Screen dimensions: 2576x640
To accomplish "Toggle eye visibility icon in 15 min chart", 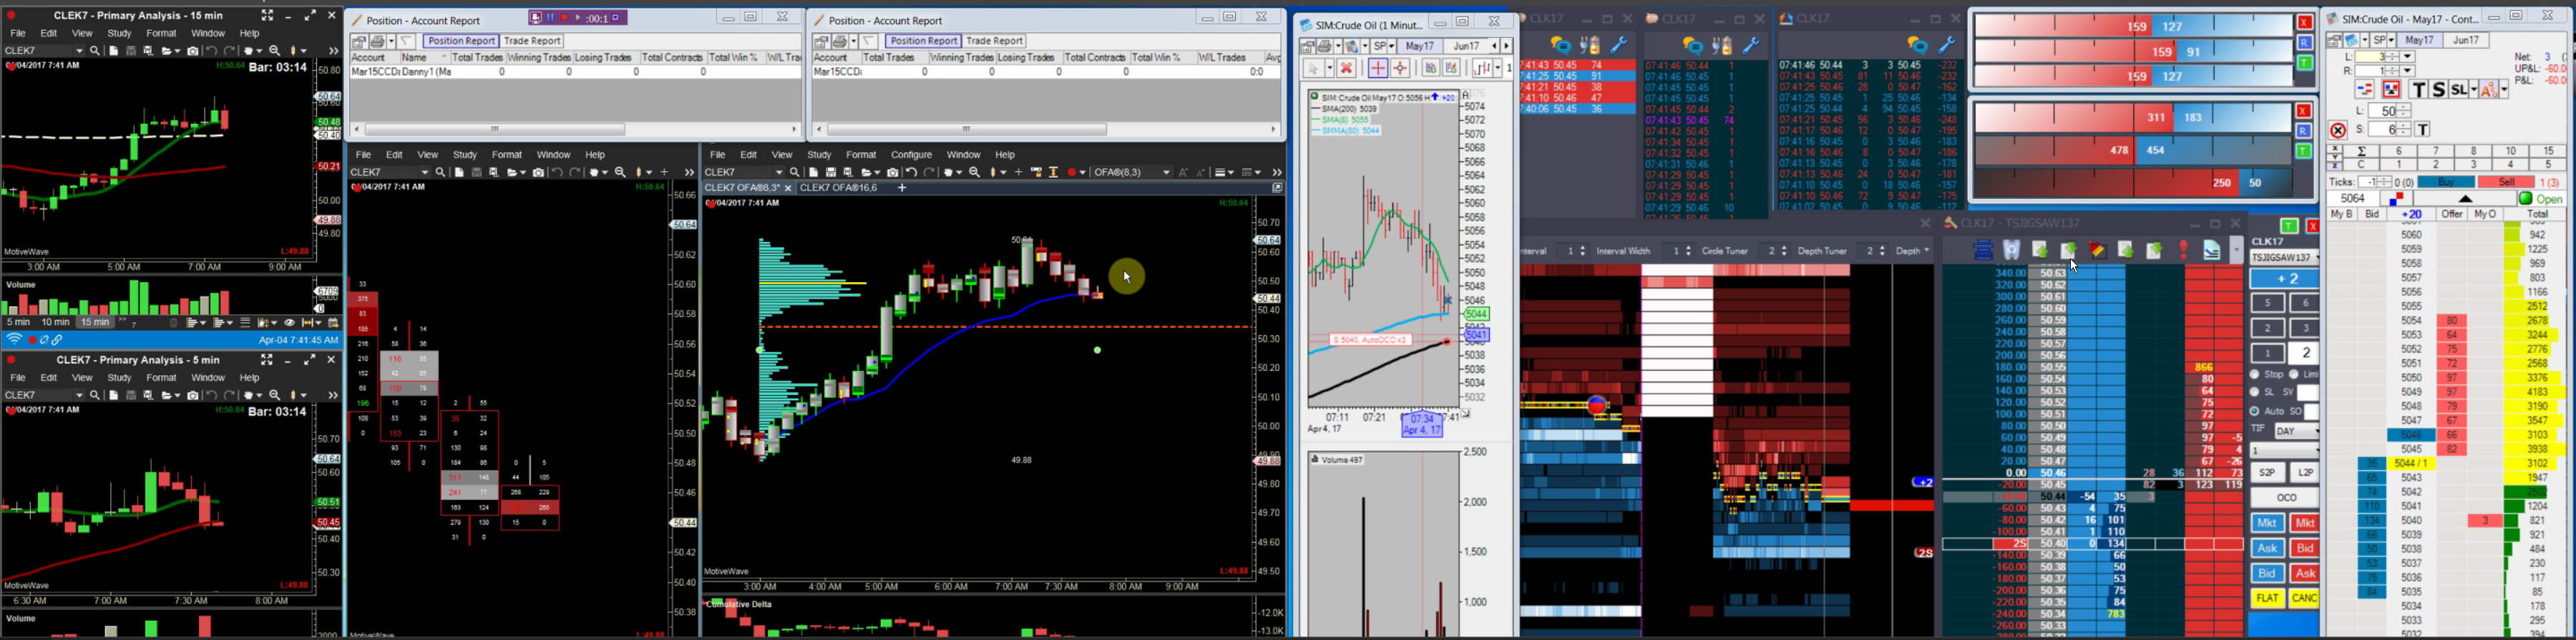I will (290, 323).
